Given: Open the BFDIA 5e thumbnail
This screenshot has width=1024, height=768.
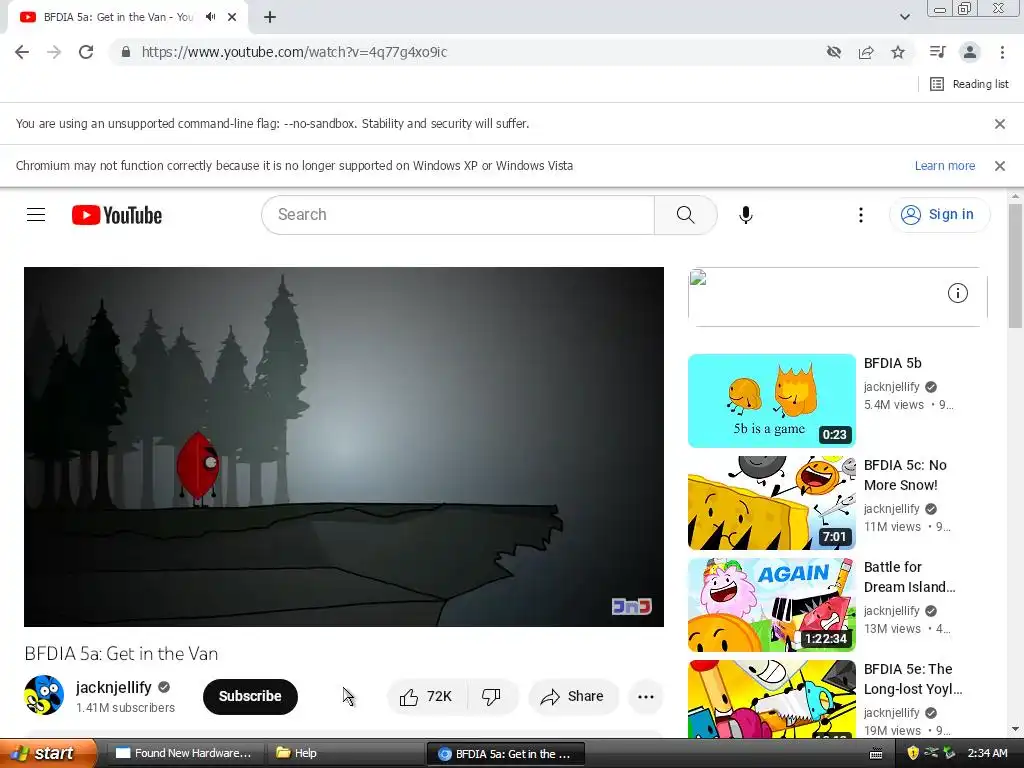Looking at the screenshot, I should 771,699.
